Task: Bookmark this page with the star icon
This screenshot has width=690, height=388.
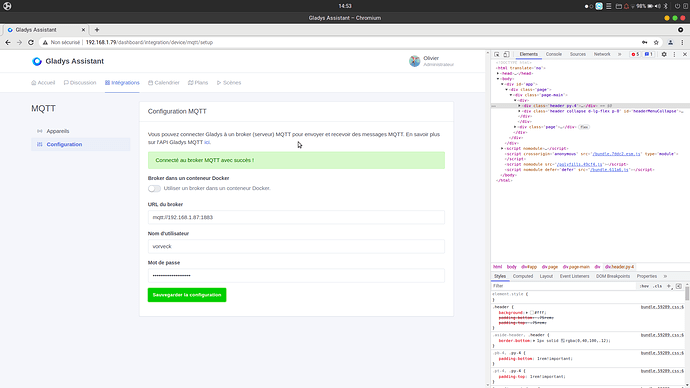Action: pyautogui.click(x=656, y=42)
